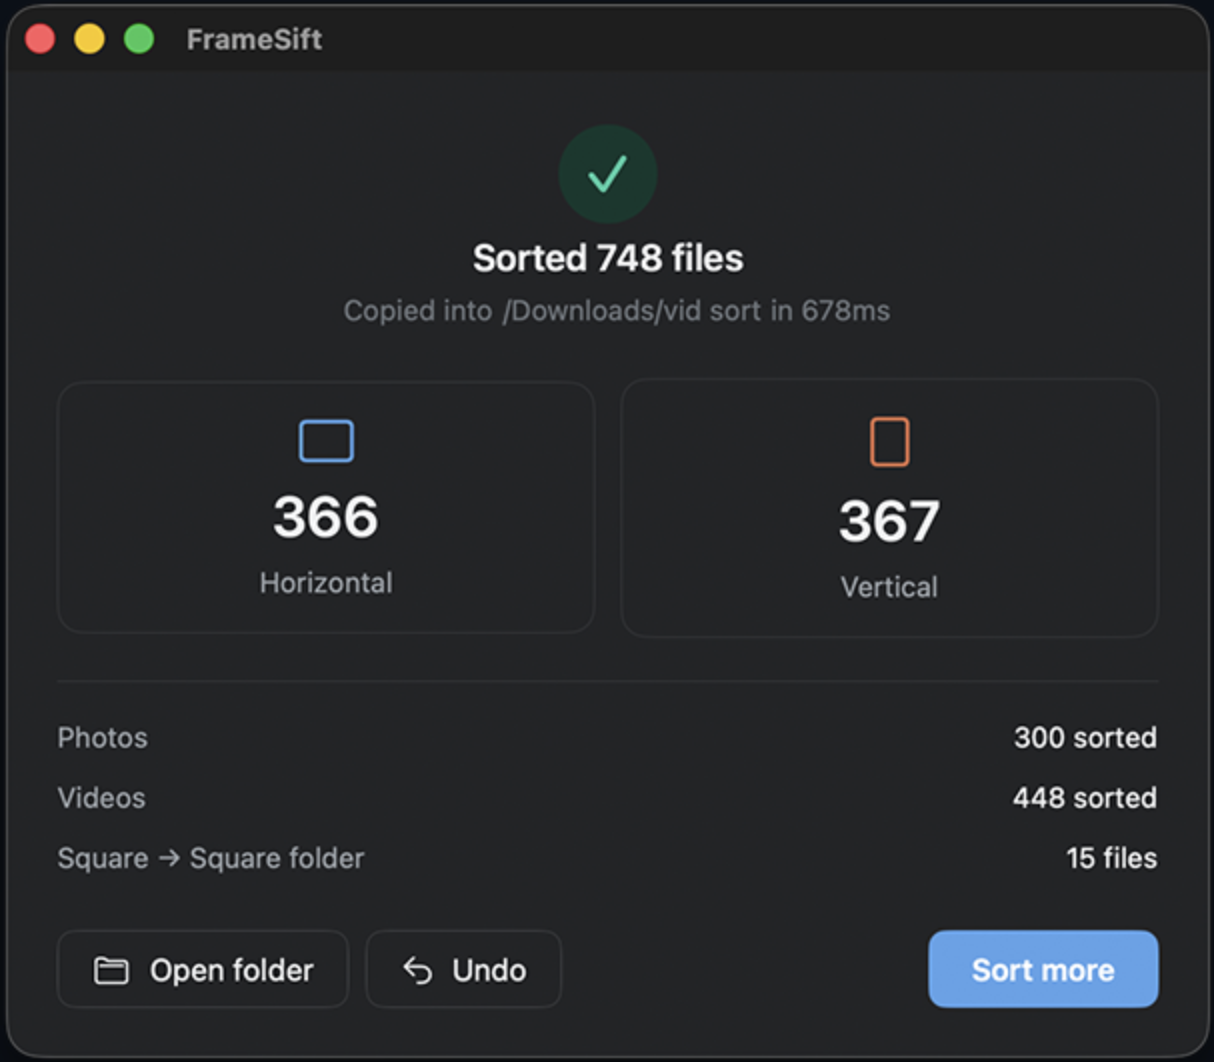Click the Sort more button

(1043, 969)
